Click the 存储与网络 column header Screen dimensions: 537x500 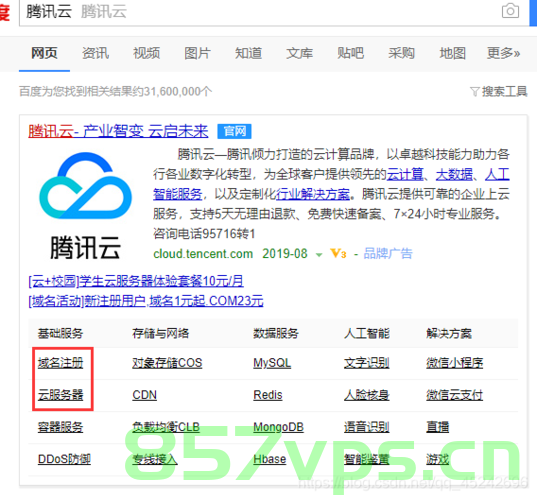click(x=161, y=333)
